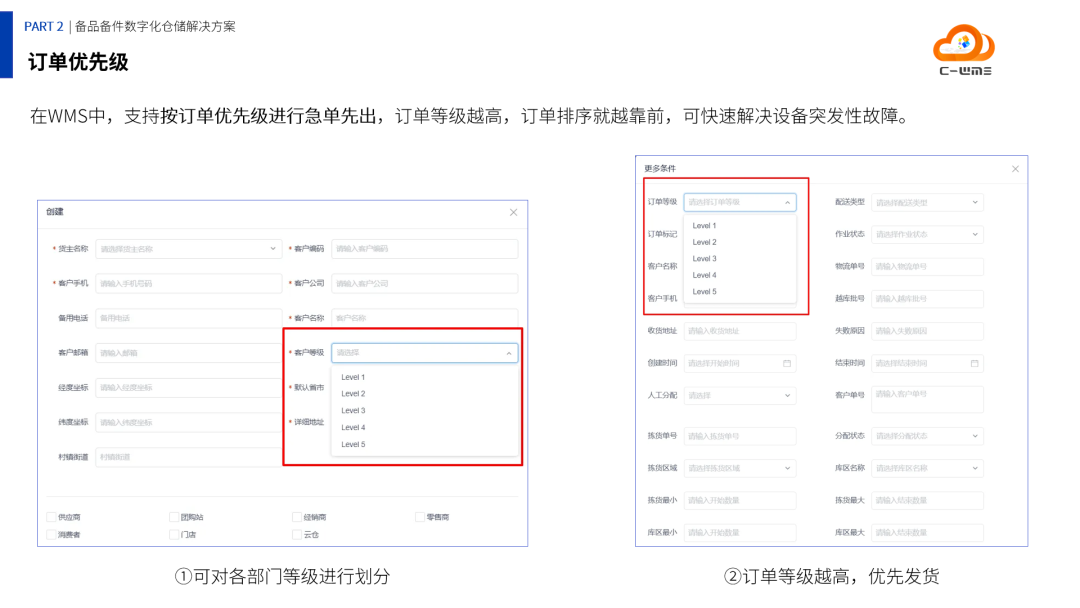1080x608 pixels.
Task: Open the 拣货区域 dropdown
Action: click(740, 468)
